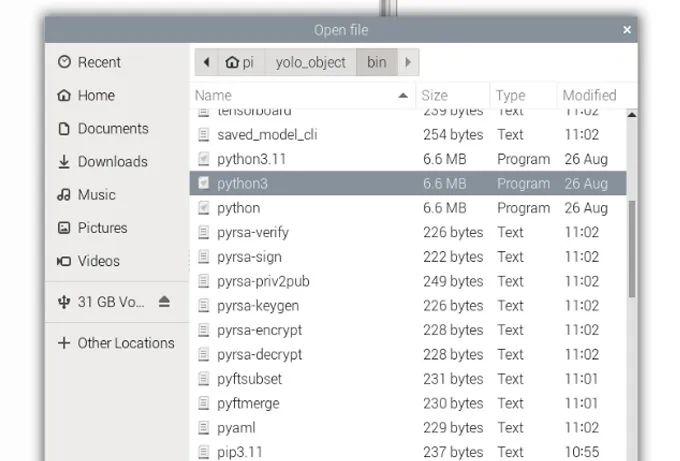Sort files by the Type column
680x461 pixels.
pyautogui.click(x=523, y=95)
